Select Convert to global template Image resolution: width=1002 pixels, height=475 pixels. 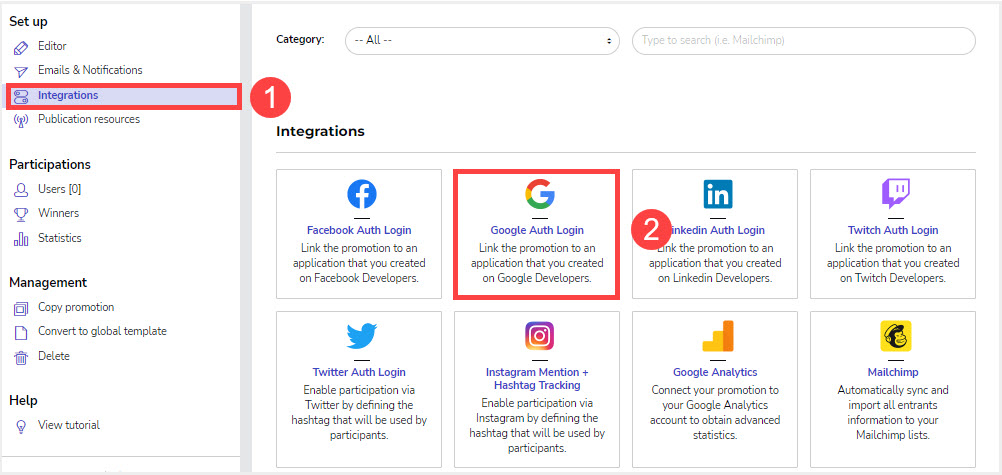pyautogui.click(x=102, y=331)
